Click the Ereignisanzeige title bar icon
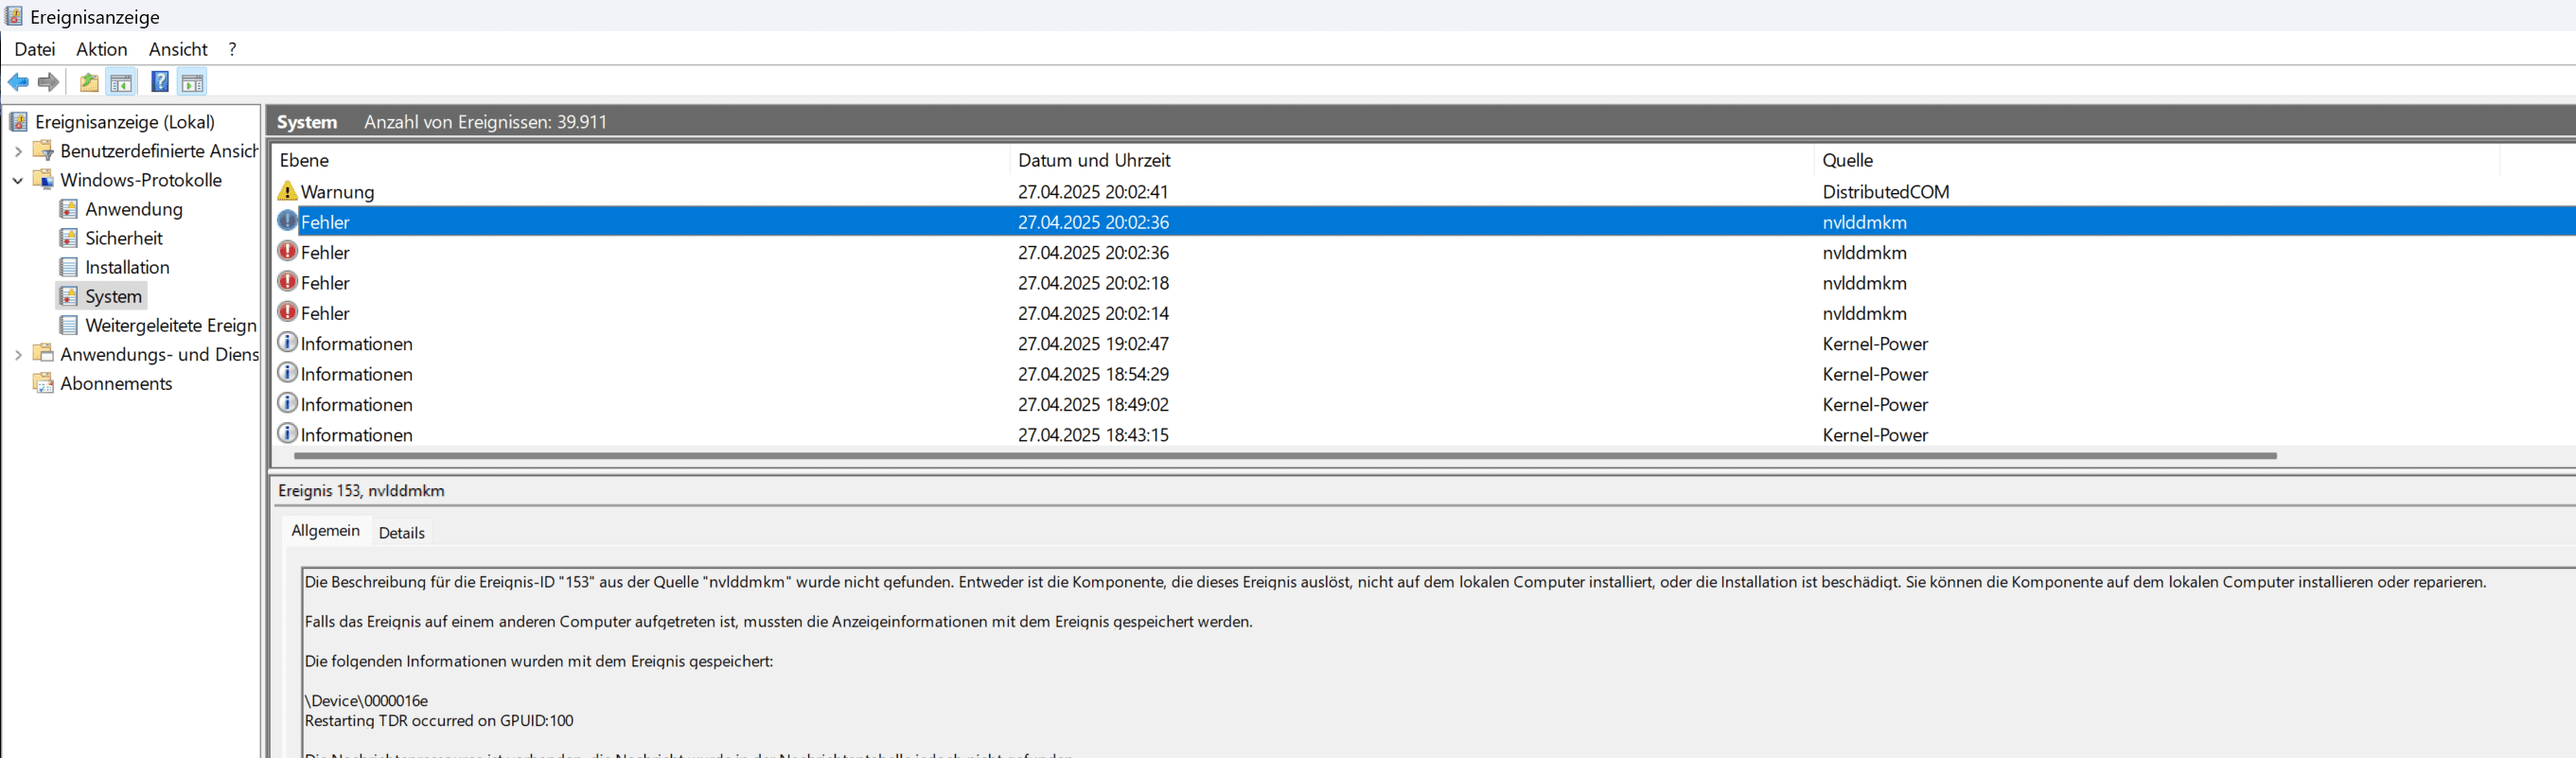This screenshot has height=758, width=2576. pos(14,16)
